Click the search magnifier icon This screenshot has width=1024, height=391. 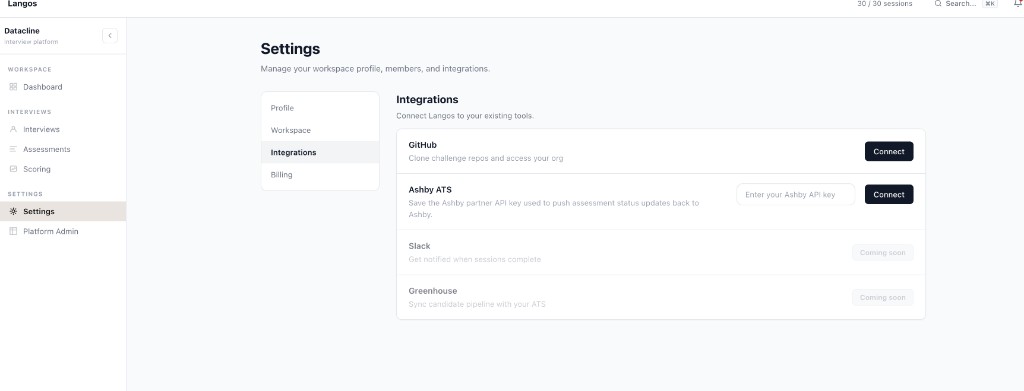(938, 3)
